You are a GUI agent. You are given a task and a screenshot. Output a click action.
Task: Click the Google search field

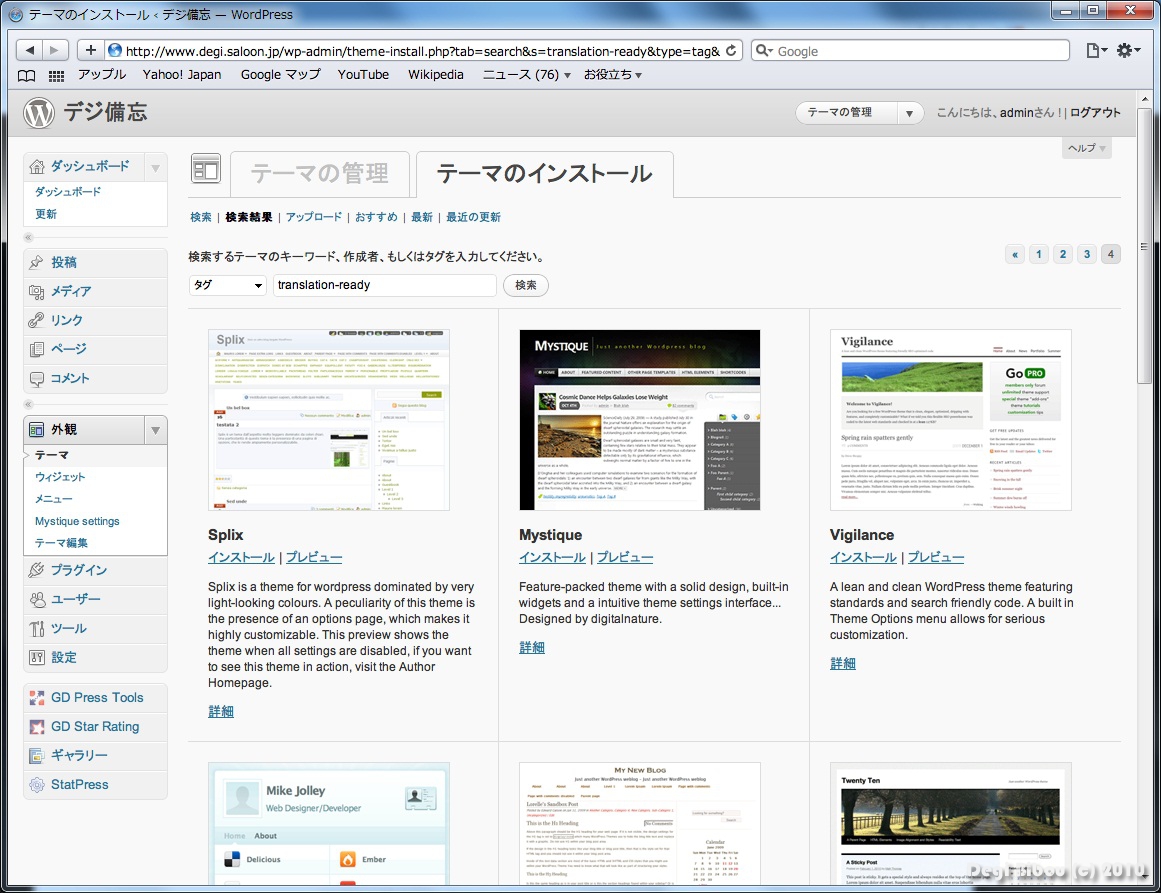911,50
